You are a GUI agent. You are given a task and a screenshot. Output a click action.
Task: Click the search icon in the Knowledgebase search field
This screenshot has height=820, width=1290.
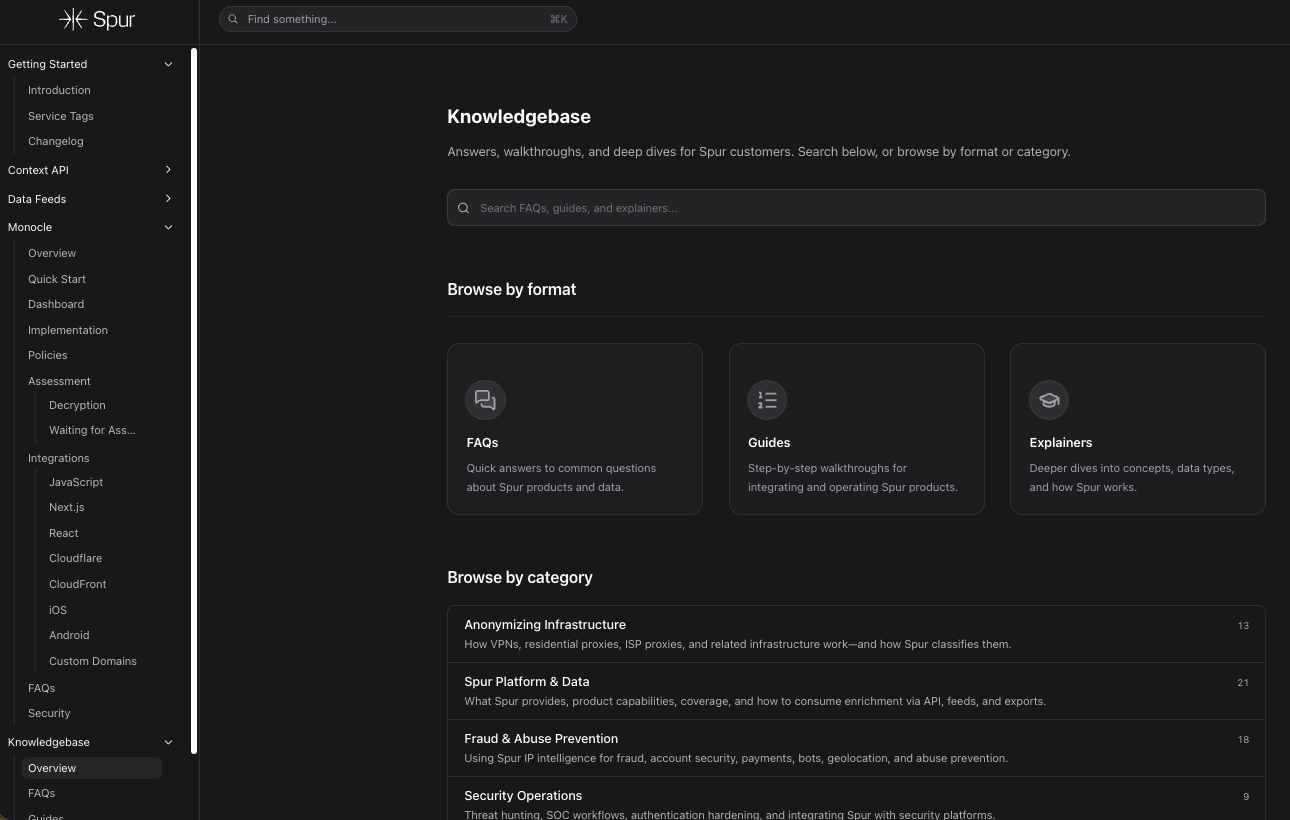(x=463, y=208)
